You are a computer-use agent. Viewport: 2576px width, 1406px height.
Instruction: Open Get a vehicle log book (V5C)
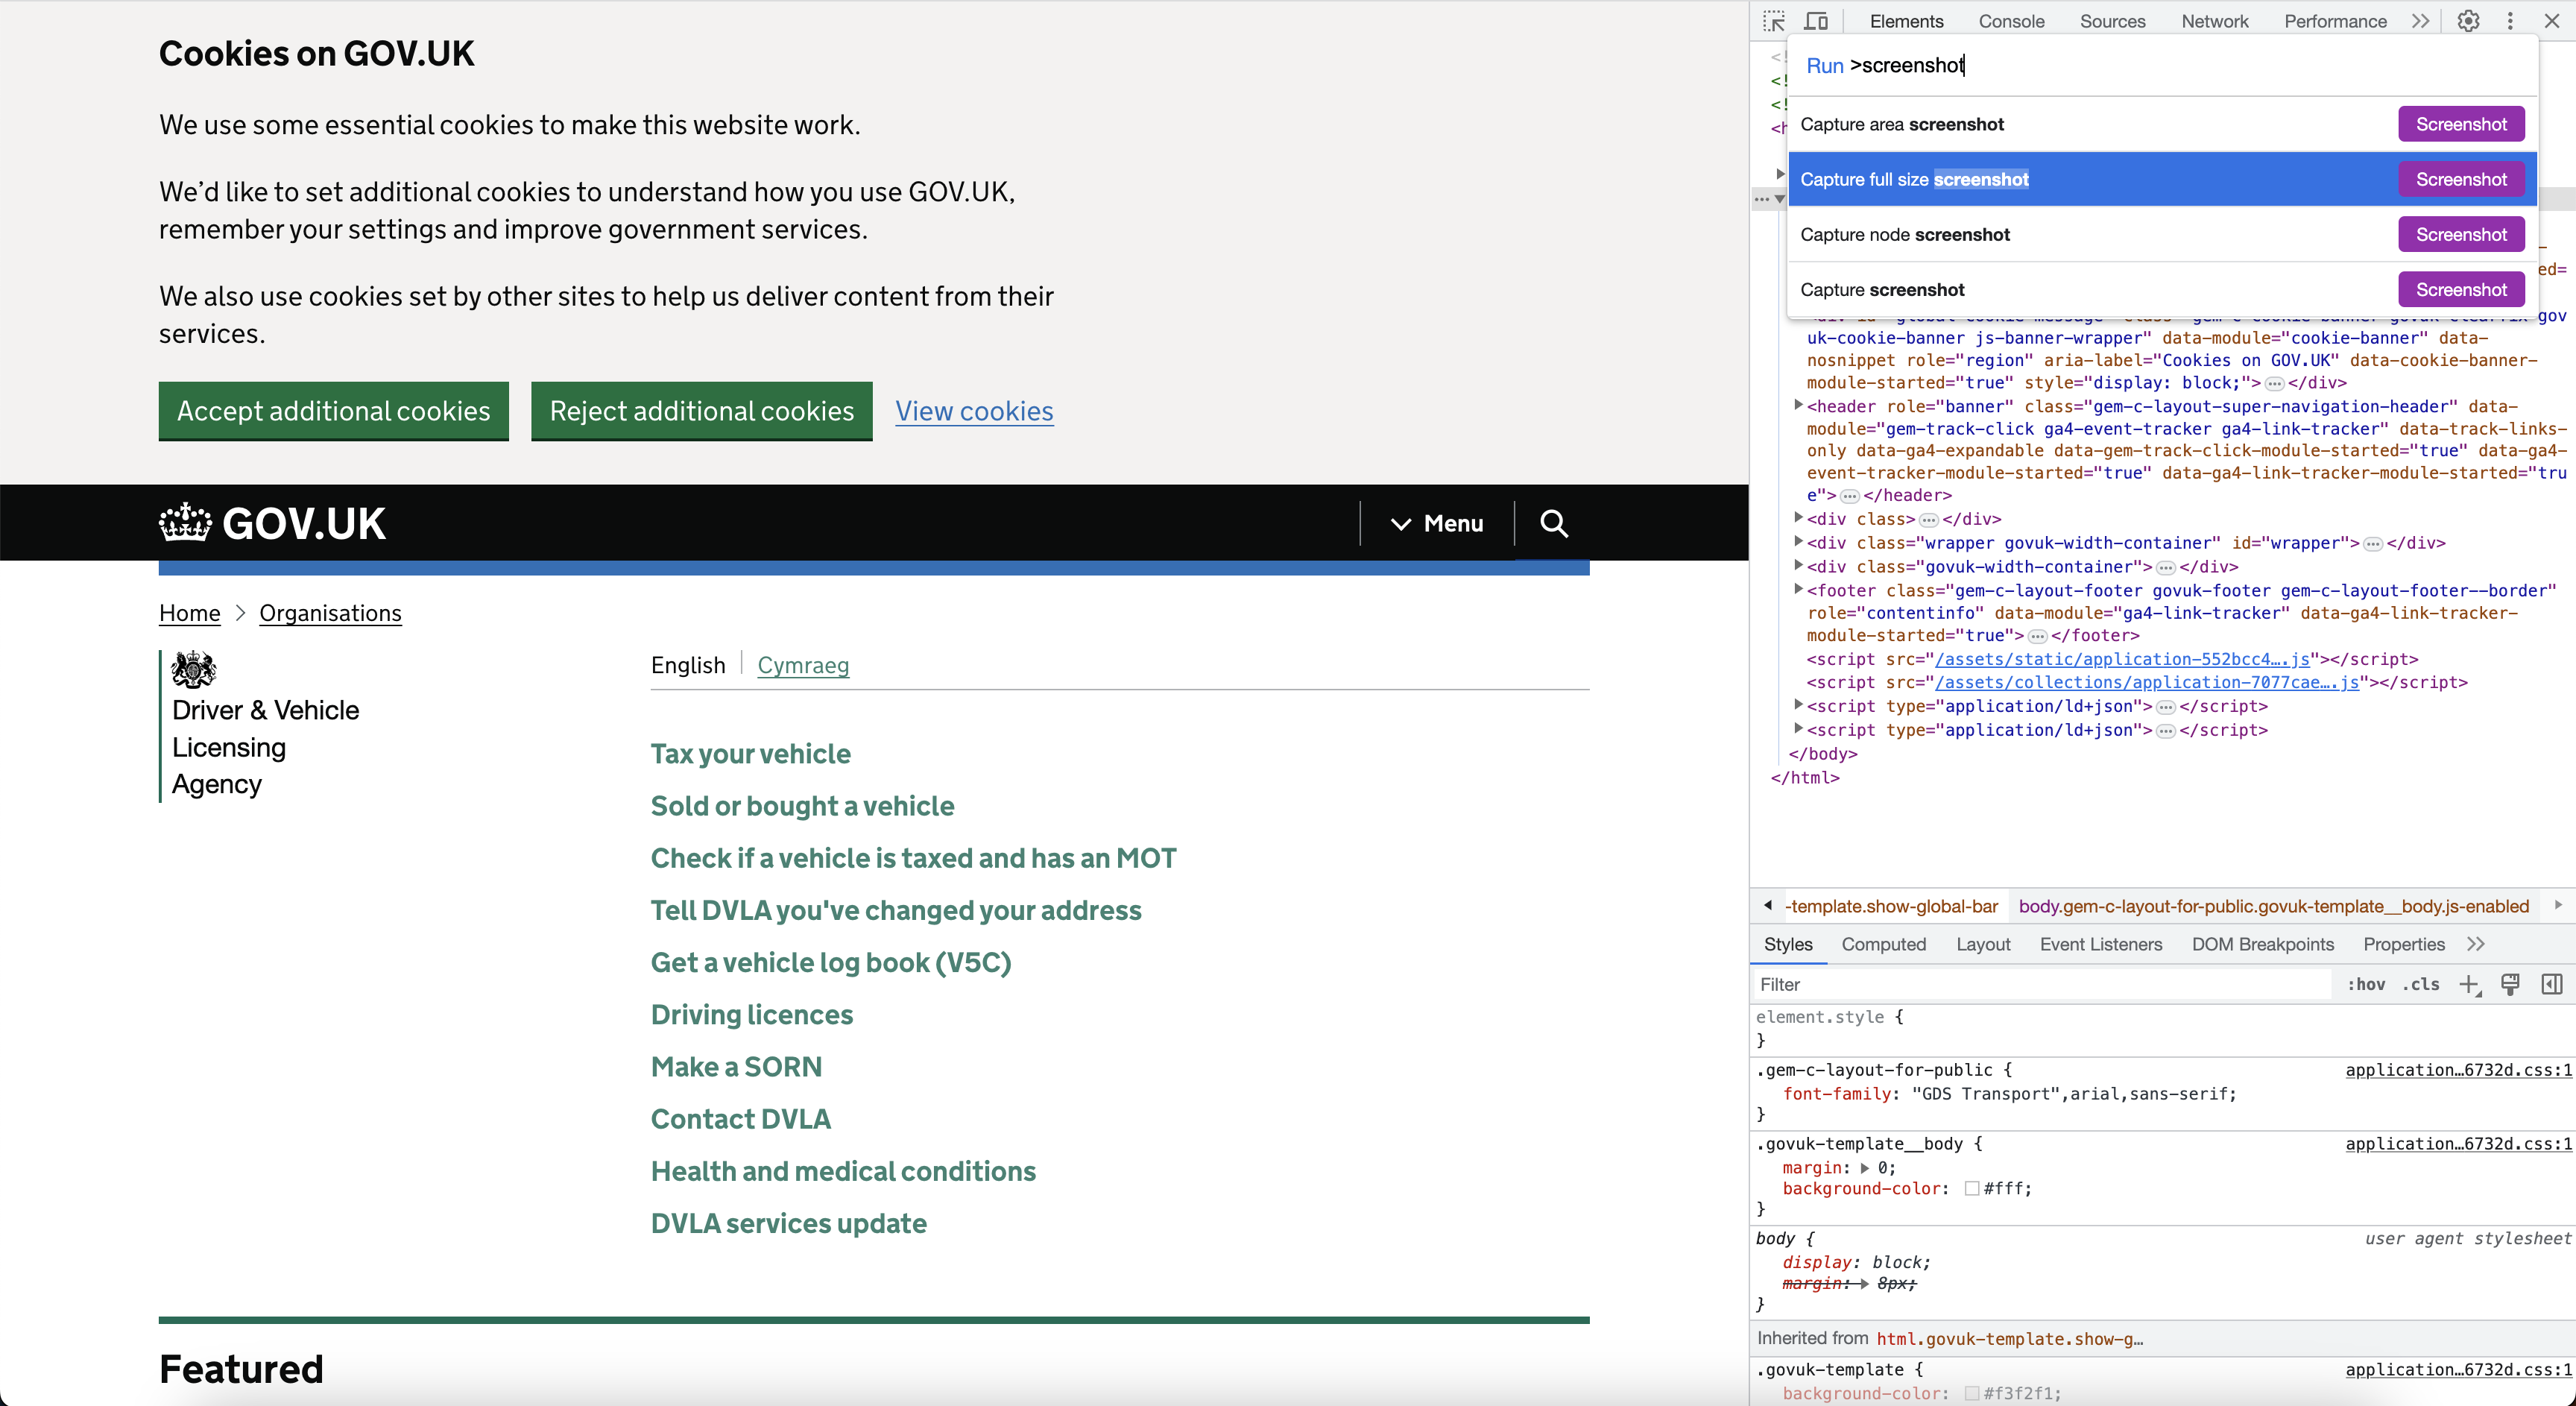(x=831, y=962)
